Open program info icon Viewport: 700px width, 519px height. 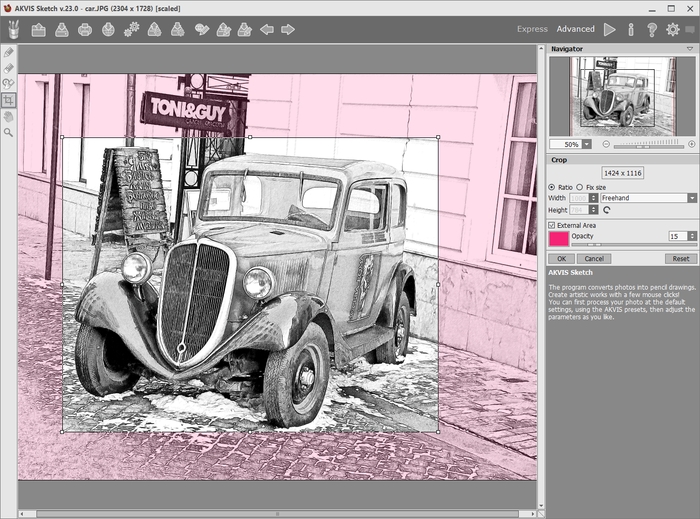(x=631, y=29)
